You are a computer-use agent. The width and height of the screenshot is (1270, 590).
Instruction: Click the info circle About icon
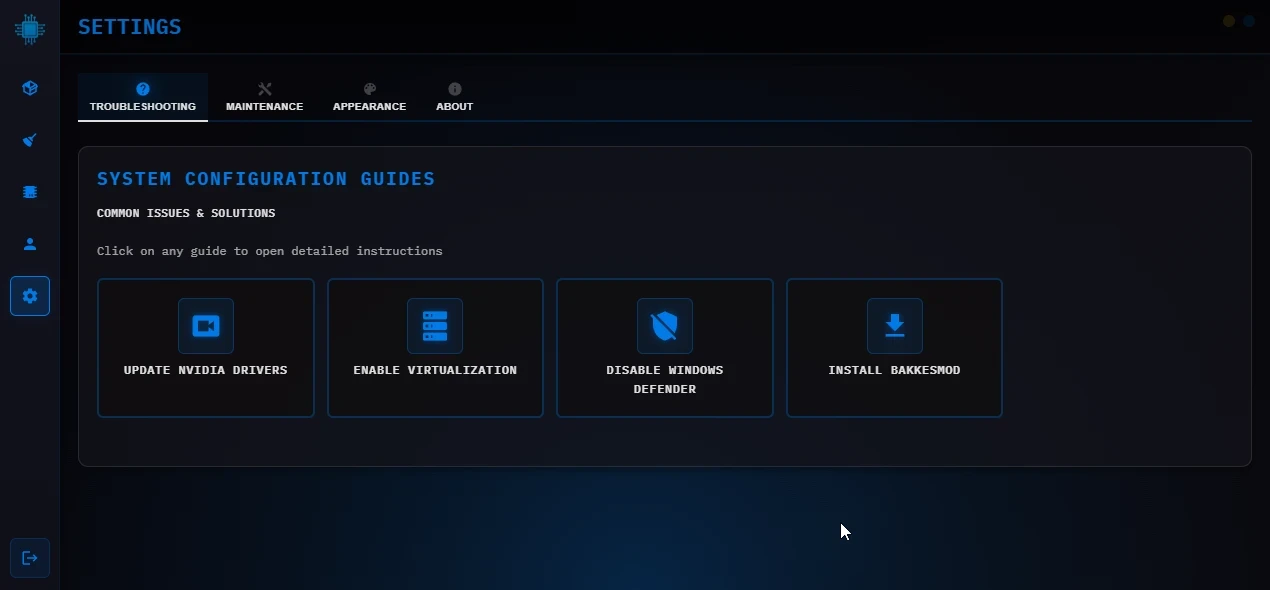(455, 89)
